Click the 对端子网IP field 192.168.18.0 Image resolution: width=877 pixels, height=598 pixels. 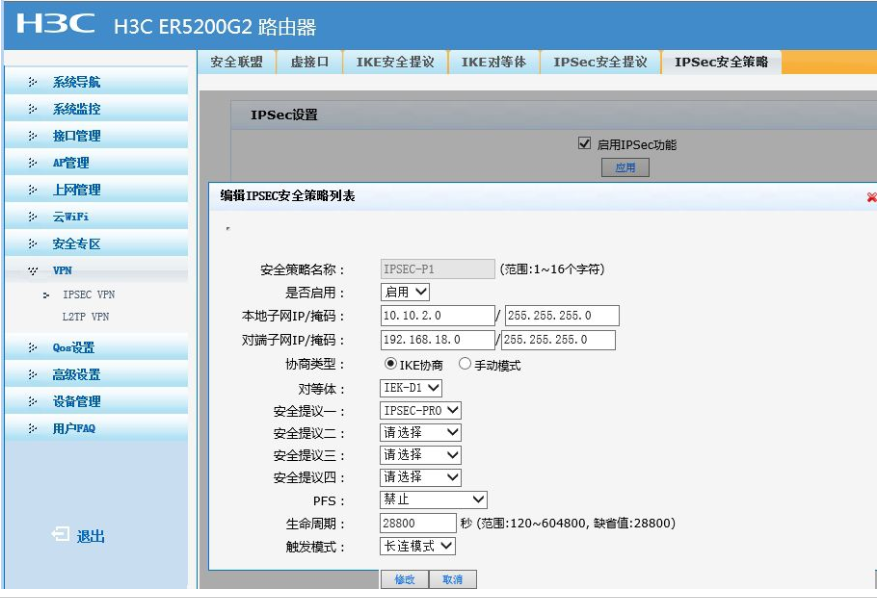pos(437,340)
